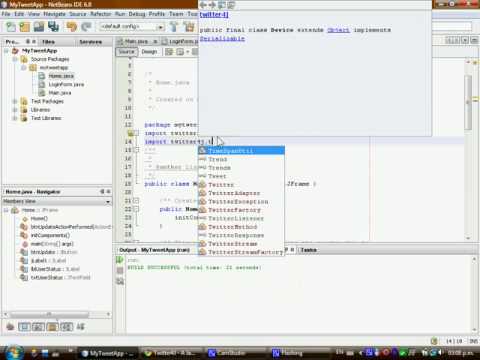This screenshot has height=360, width=480.
Task: Click the stop icon in the Output panel
Action: tap(120, 270)
